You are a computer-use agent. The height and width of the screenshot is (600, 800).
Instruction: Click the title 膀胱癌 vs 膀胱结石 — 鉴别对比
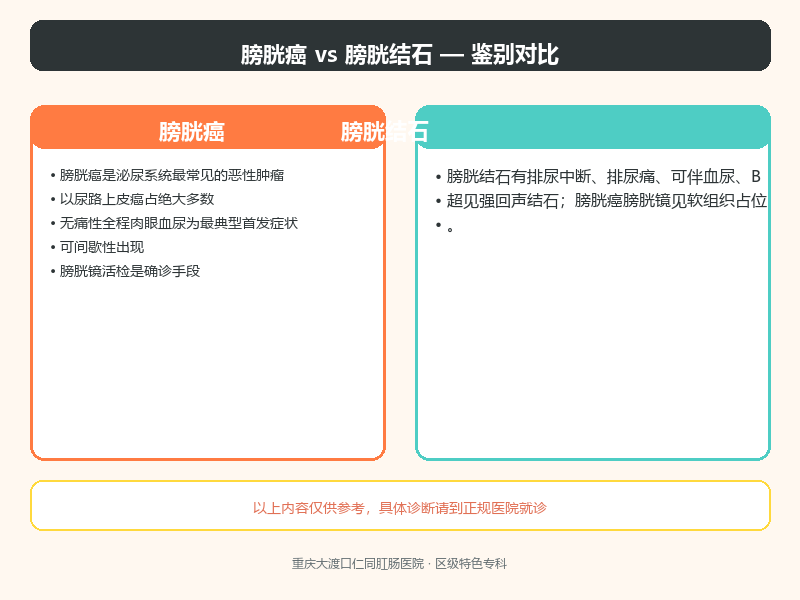(399, 55)
